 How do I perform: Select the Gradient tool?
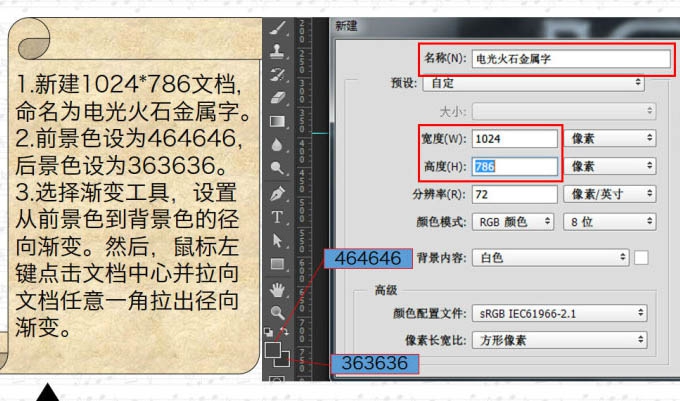278,121
